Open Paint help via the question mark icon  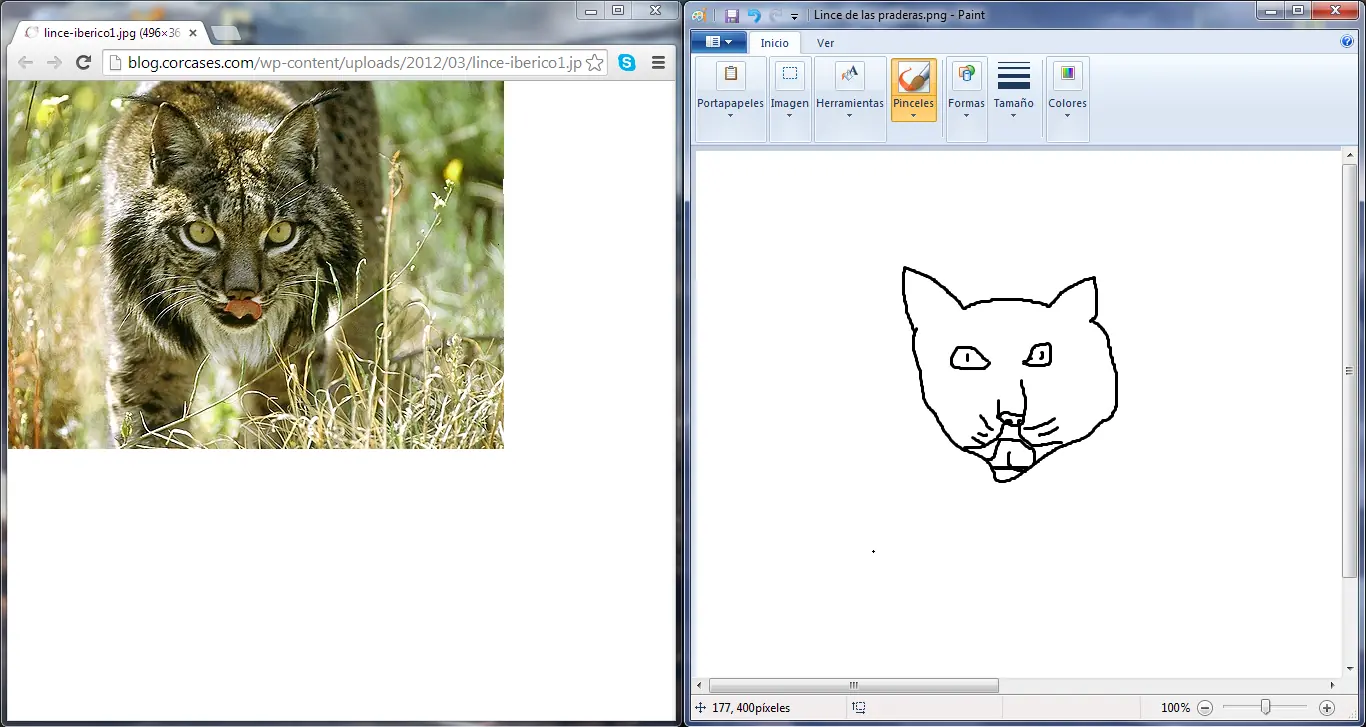[x=1346, y=42]
